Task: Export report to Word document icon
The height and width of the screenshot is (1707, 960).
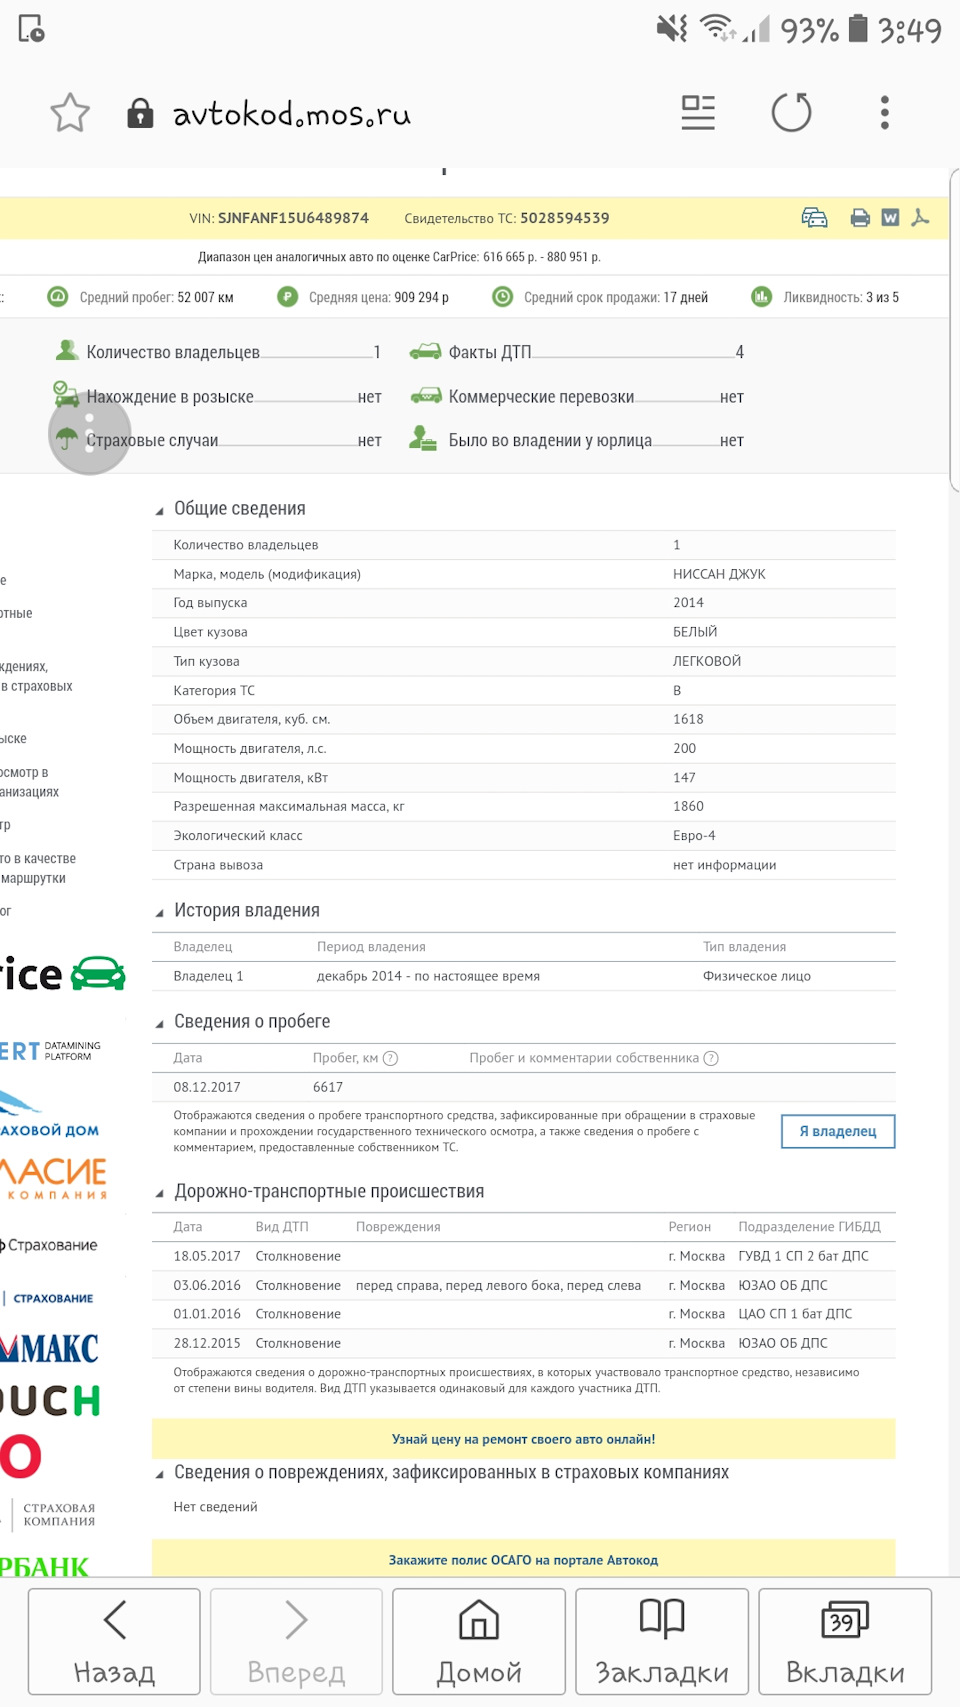Action: 890,218
